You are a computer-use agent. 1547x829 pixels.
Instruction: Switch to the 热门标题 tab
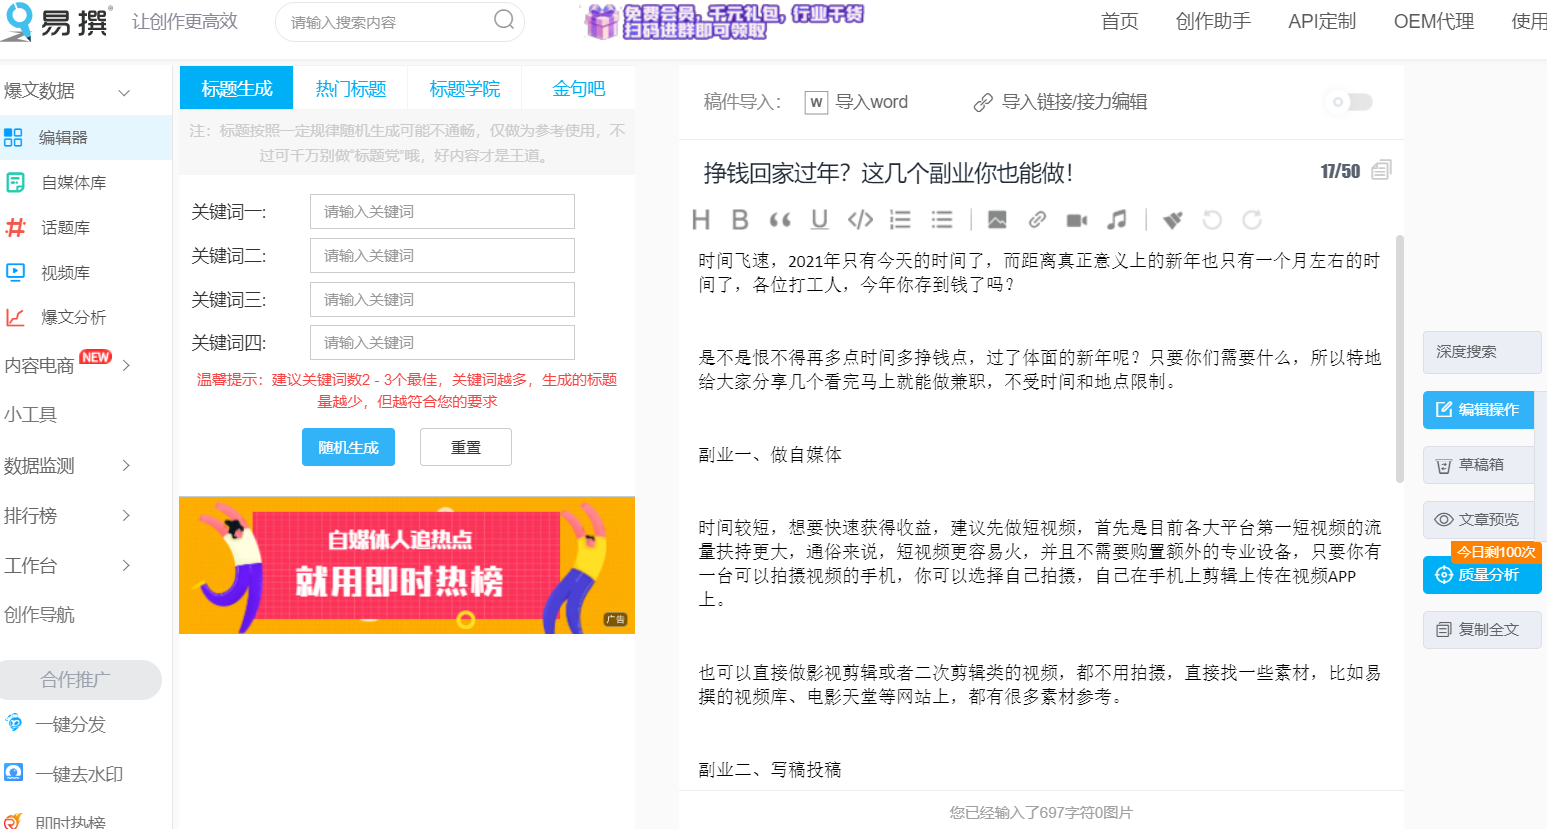(x=351, y=88)
